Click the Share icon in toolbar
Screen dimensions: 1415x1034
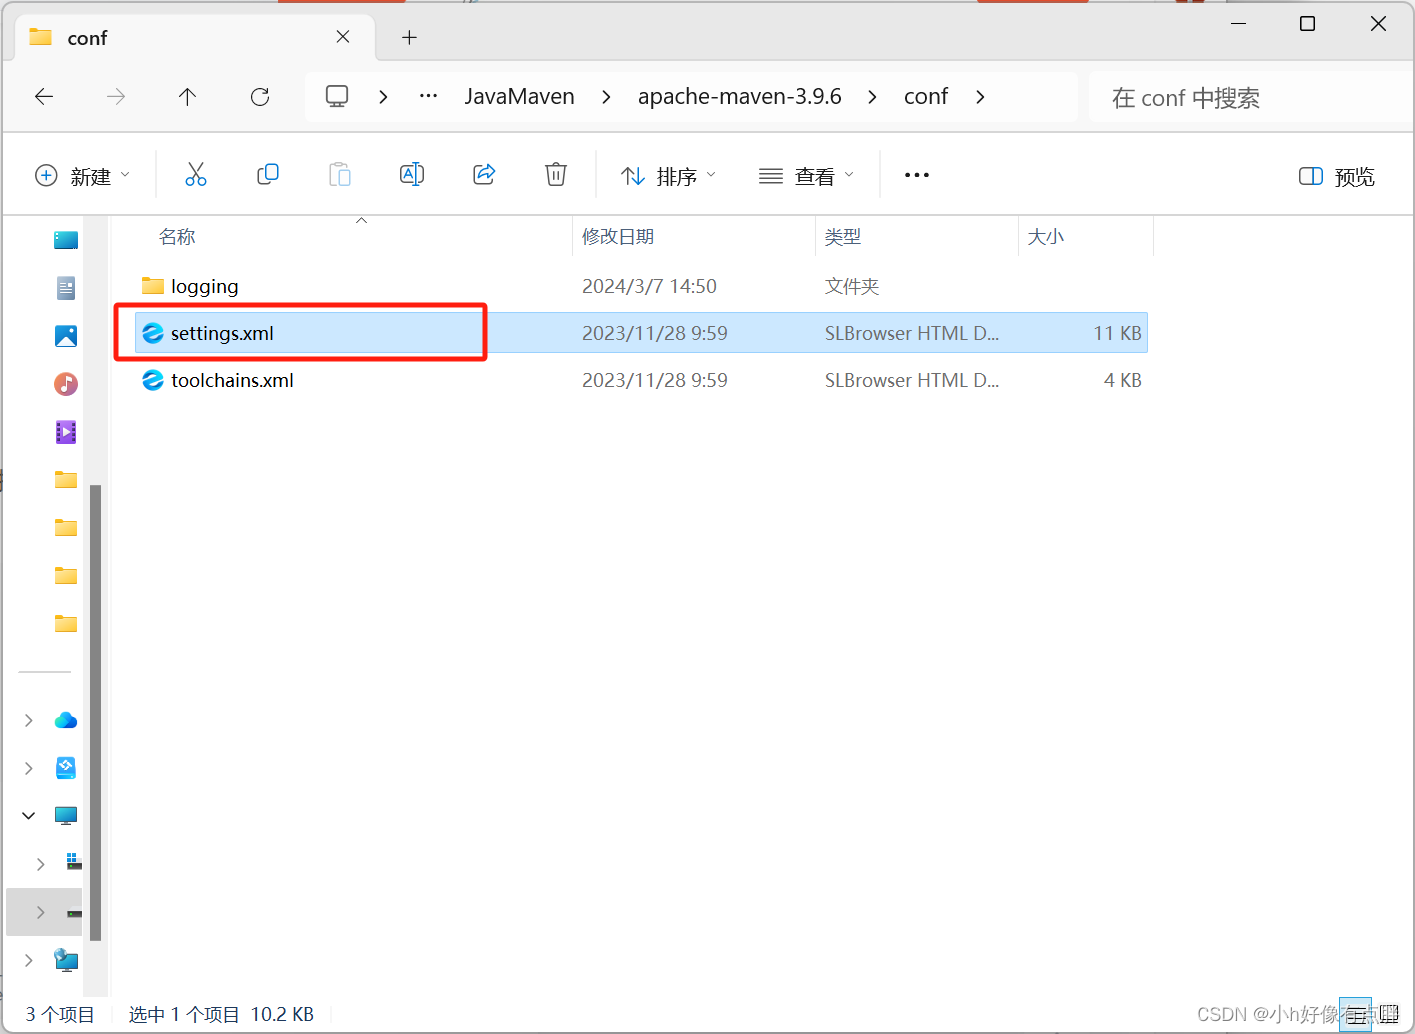pos(484,175)
